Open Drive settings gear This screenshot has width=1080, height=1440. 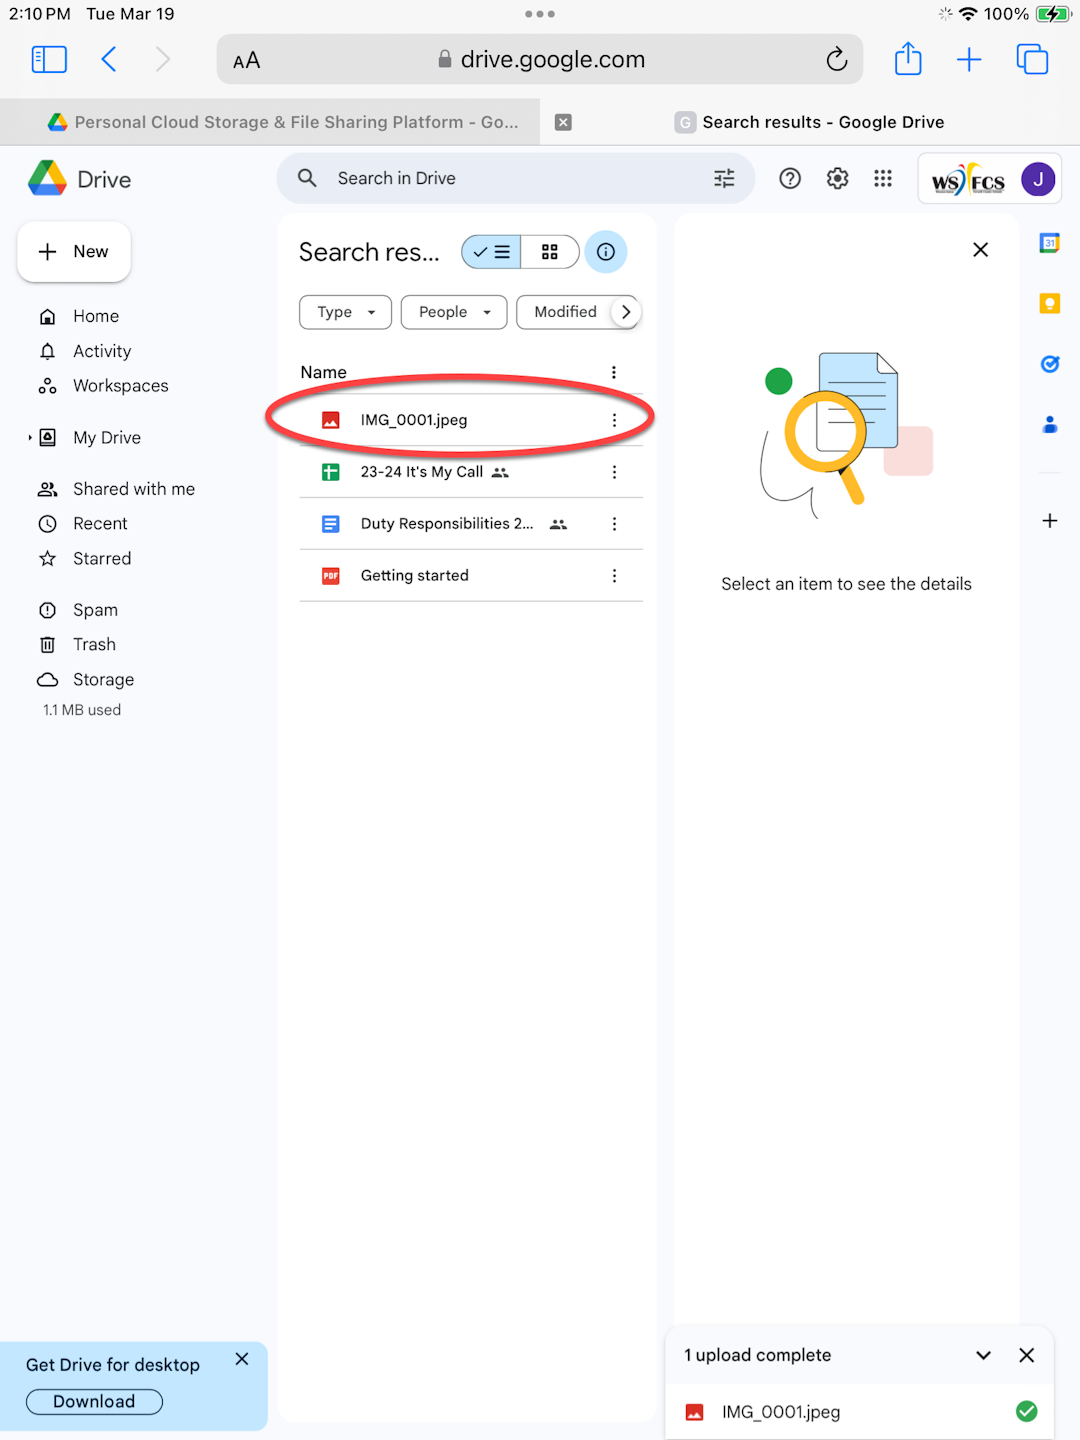837,178
